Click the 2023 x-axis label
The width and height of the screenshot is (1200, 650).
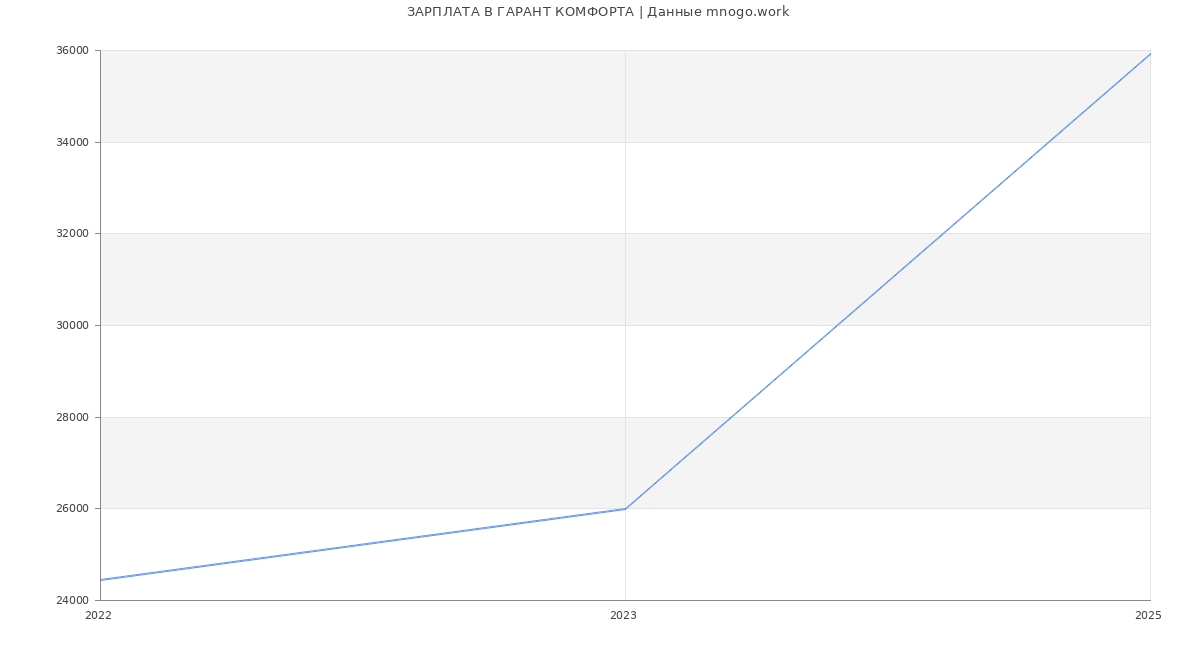click(623, 616)
